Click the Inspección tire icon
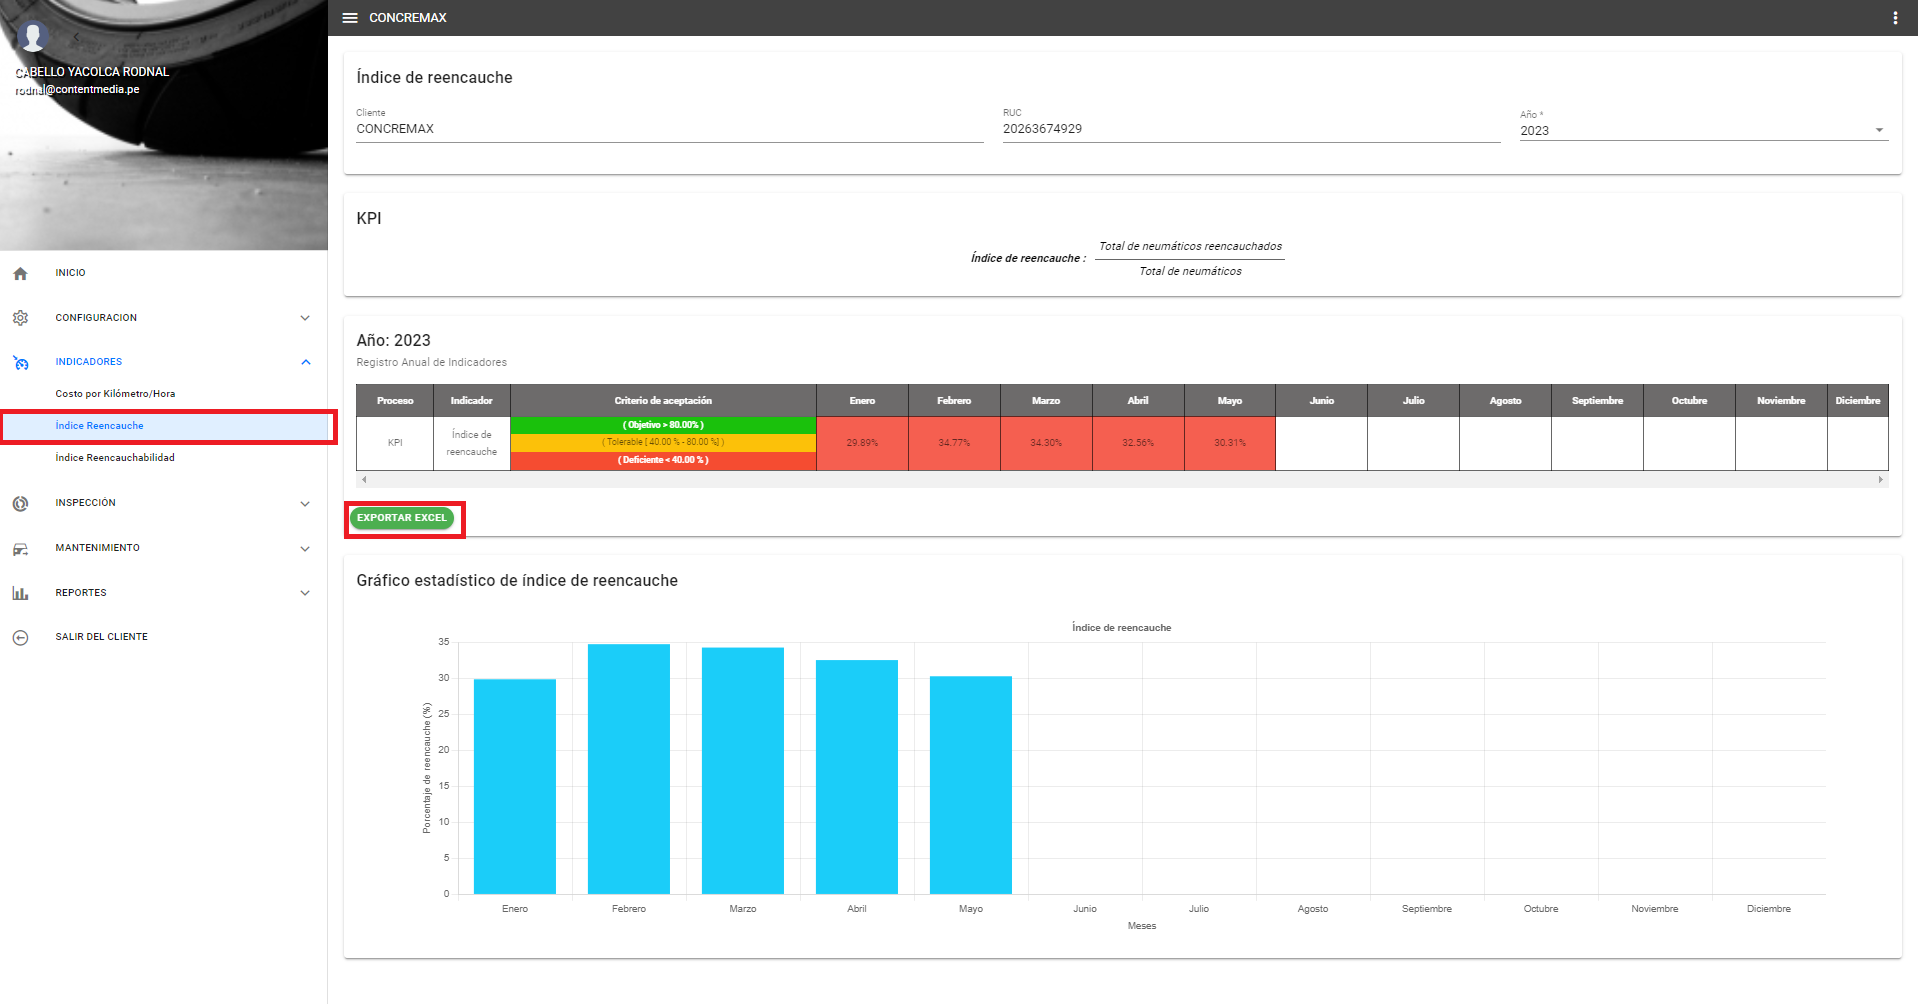This screenshot has height=1004, width=1918. [20, 503]
